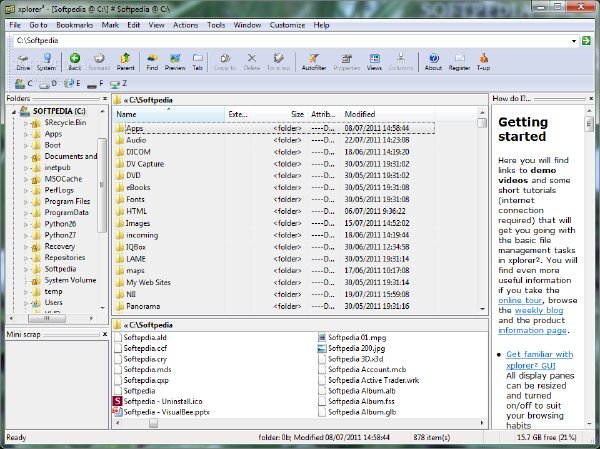Close the How do I pane

pos(591,99)
